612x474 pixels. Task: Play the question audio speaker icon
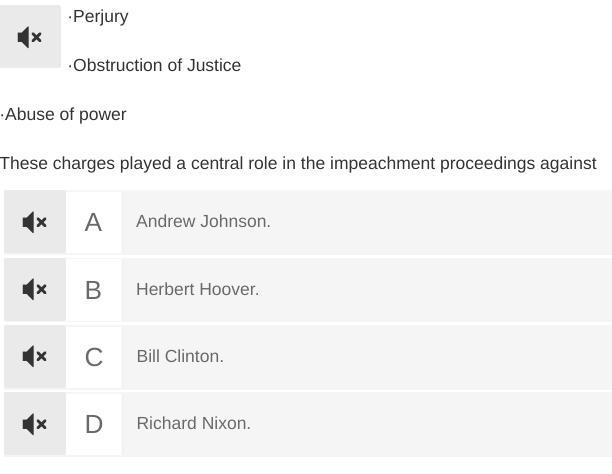(x=30, y=37)
